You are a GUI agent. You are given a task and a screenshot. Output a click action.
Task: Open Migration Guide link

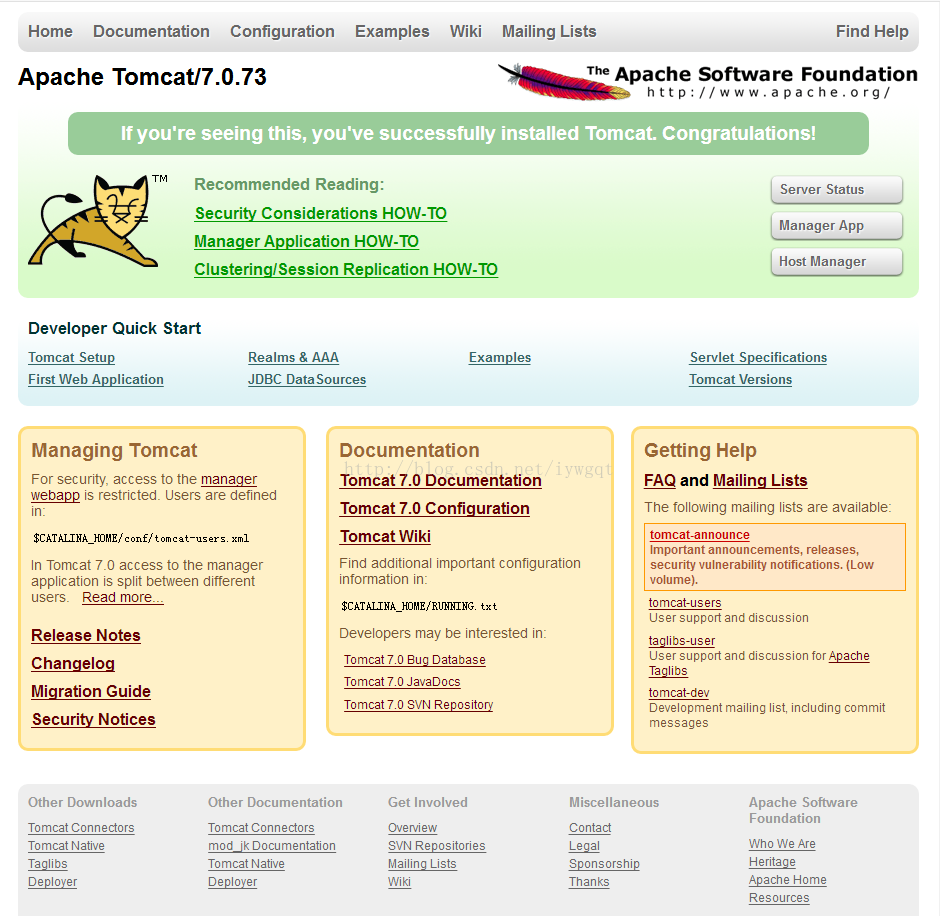coord(91,692)
